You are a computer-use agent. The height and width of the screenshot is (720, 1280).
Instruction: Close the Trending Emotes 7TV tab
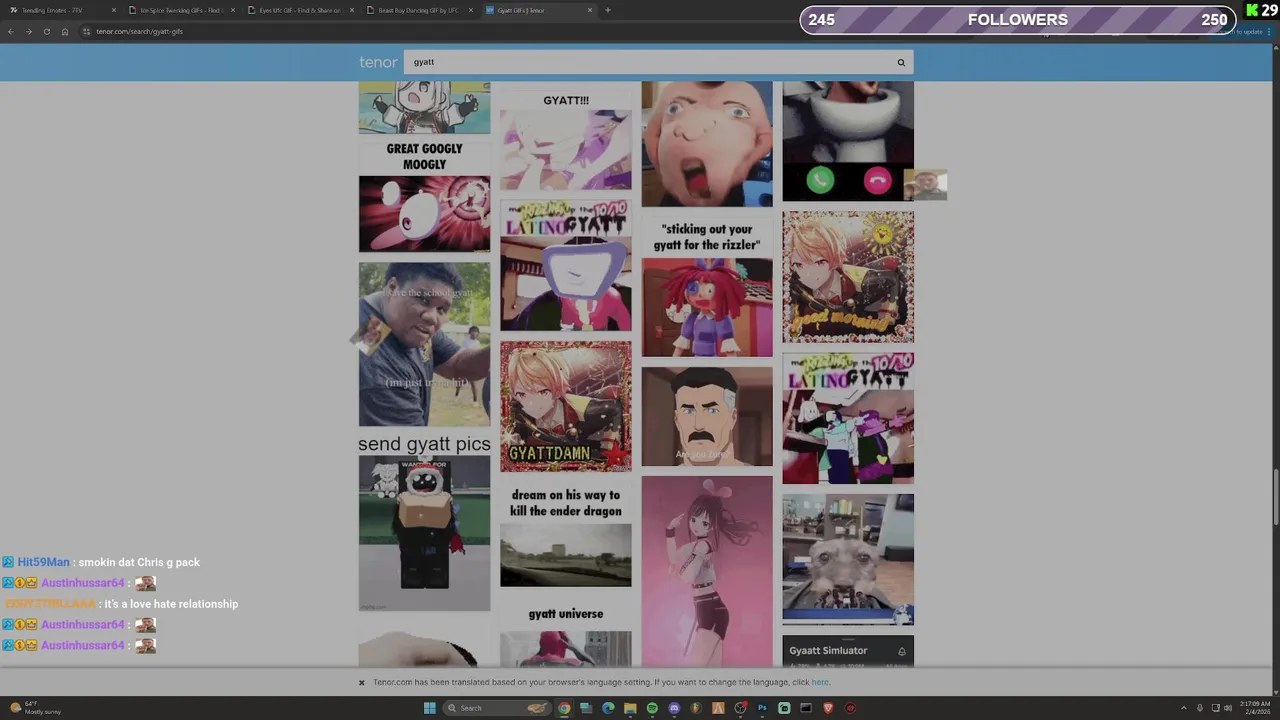(114, 10)
